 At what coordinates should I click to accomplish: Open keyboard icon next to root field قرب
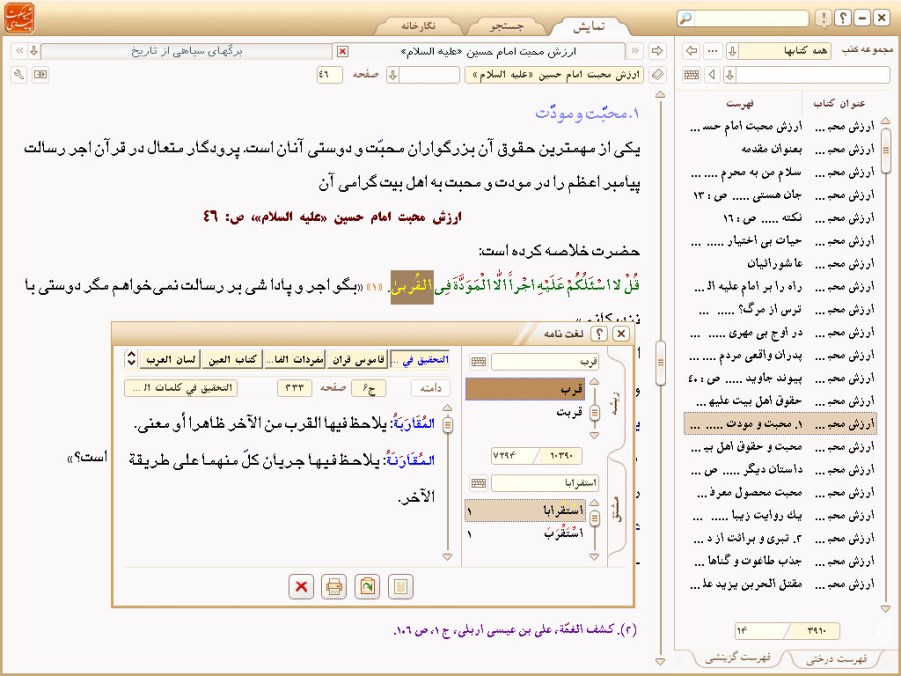click(x=478, y=362)
